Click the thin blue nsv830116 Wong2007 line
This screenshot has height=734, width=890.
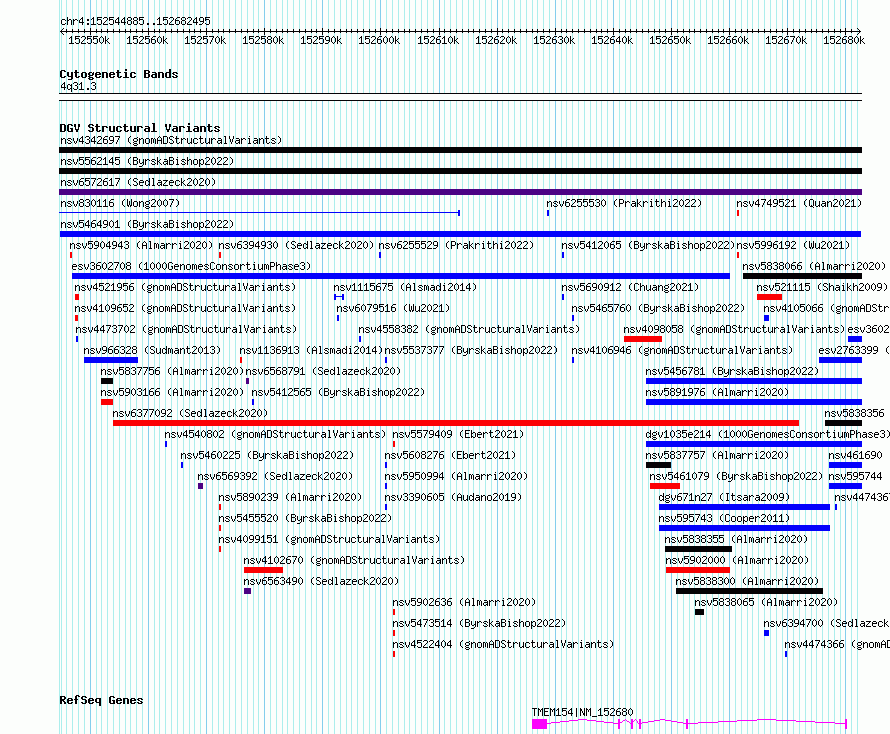(x=259, y=213)
